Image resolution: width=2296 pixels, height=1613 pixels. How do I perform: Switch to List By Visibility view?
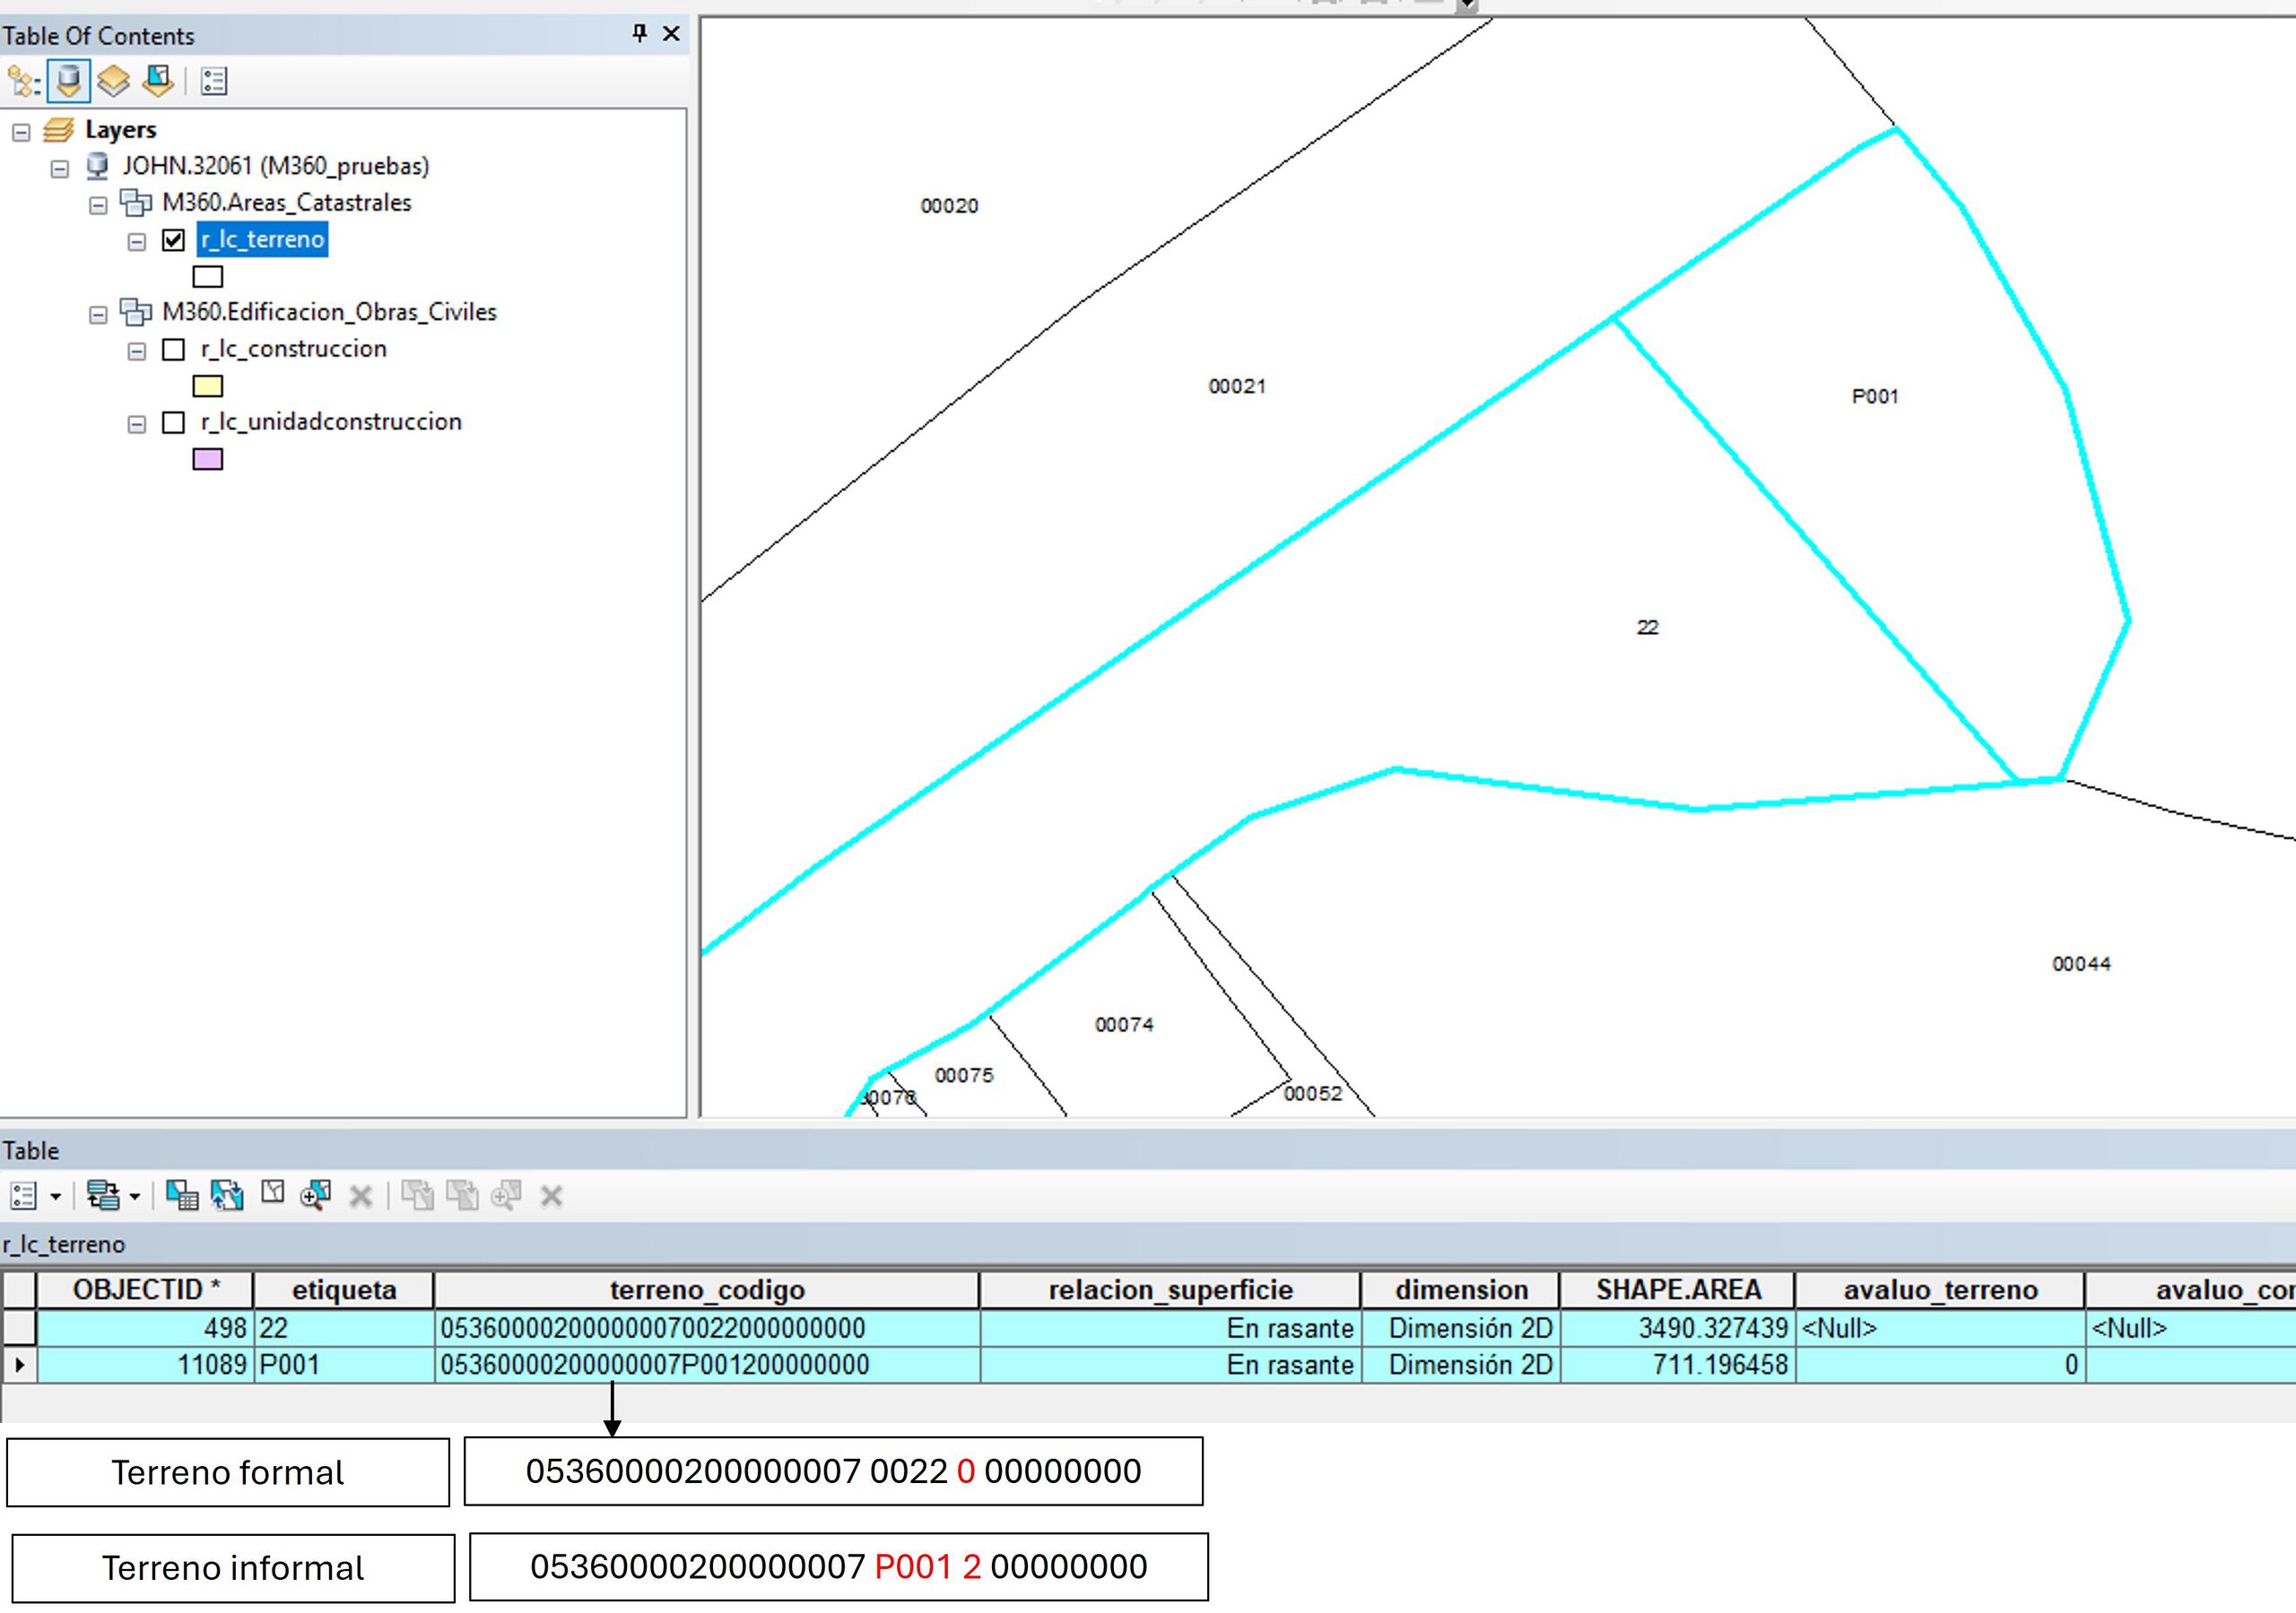(x=113, y=81)
